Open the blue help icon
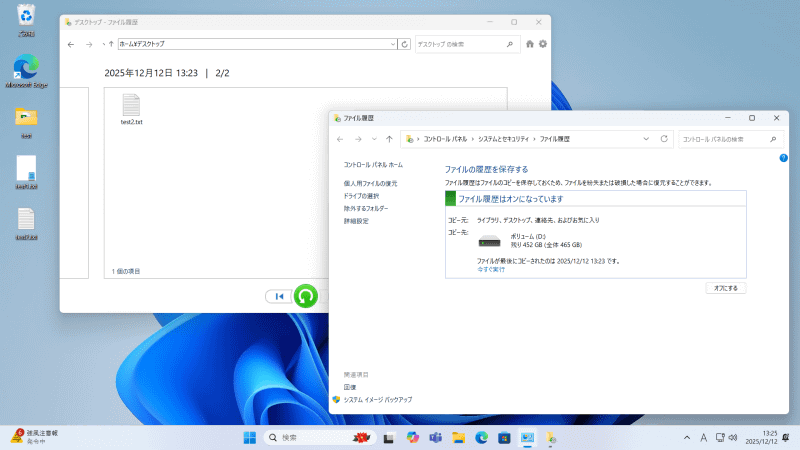The width and height of the screenshot is (800, 450). click(x=784, y=158)
